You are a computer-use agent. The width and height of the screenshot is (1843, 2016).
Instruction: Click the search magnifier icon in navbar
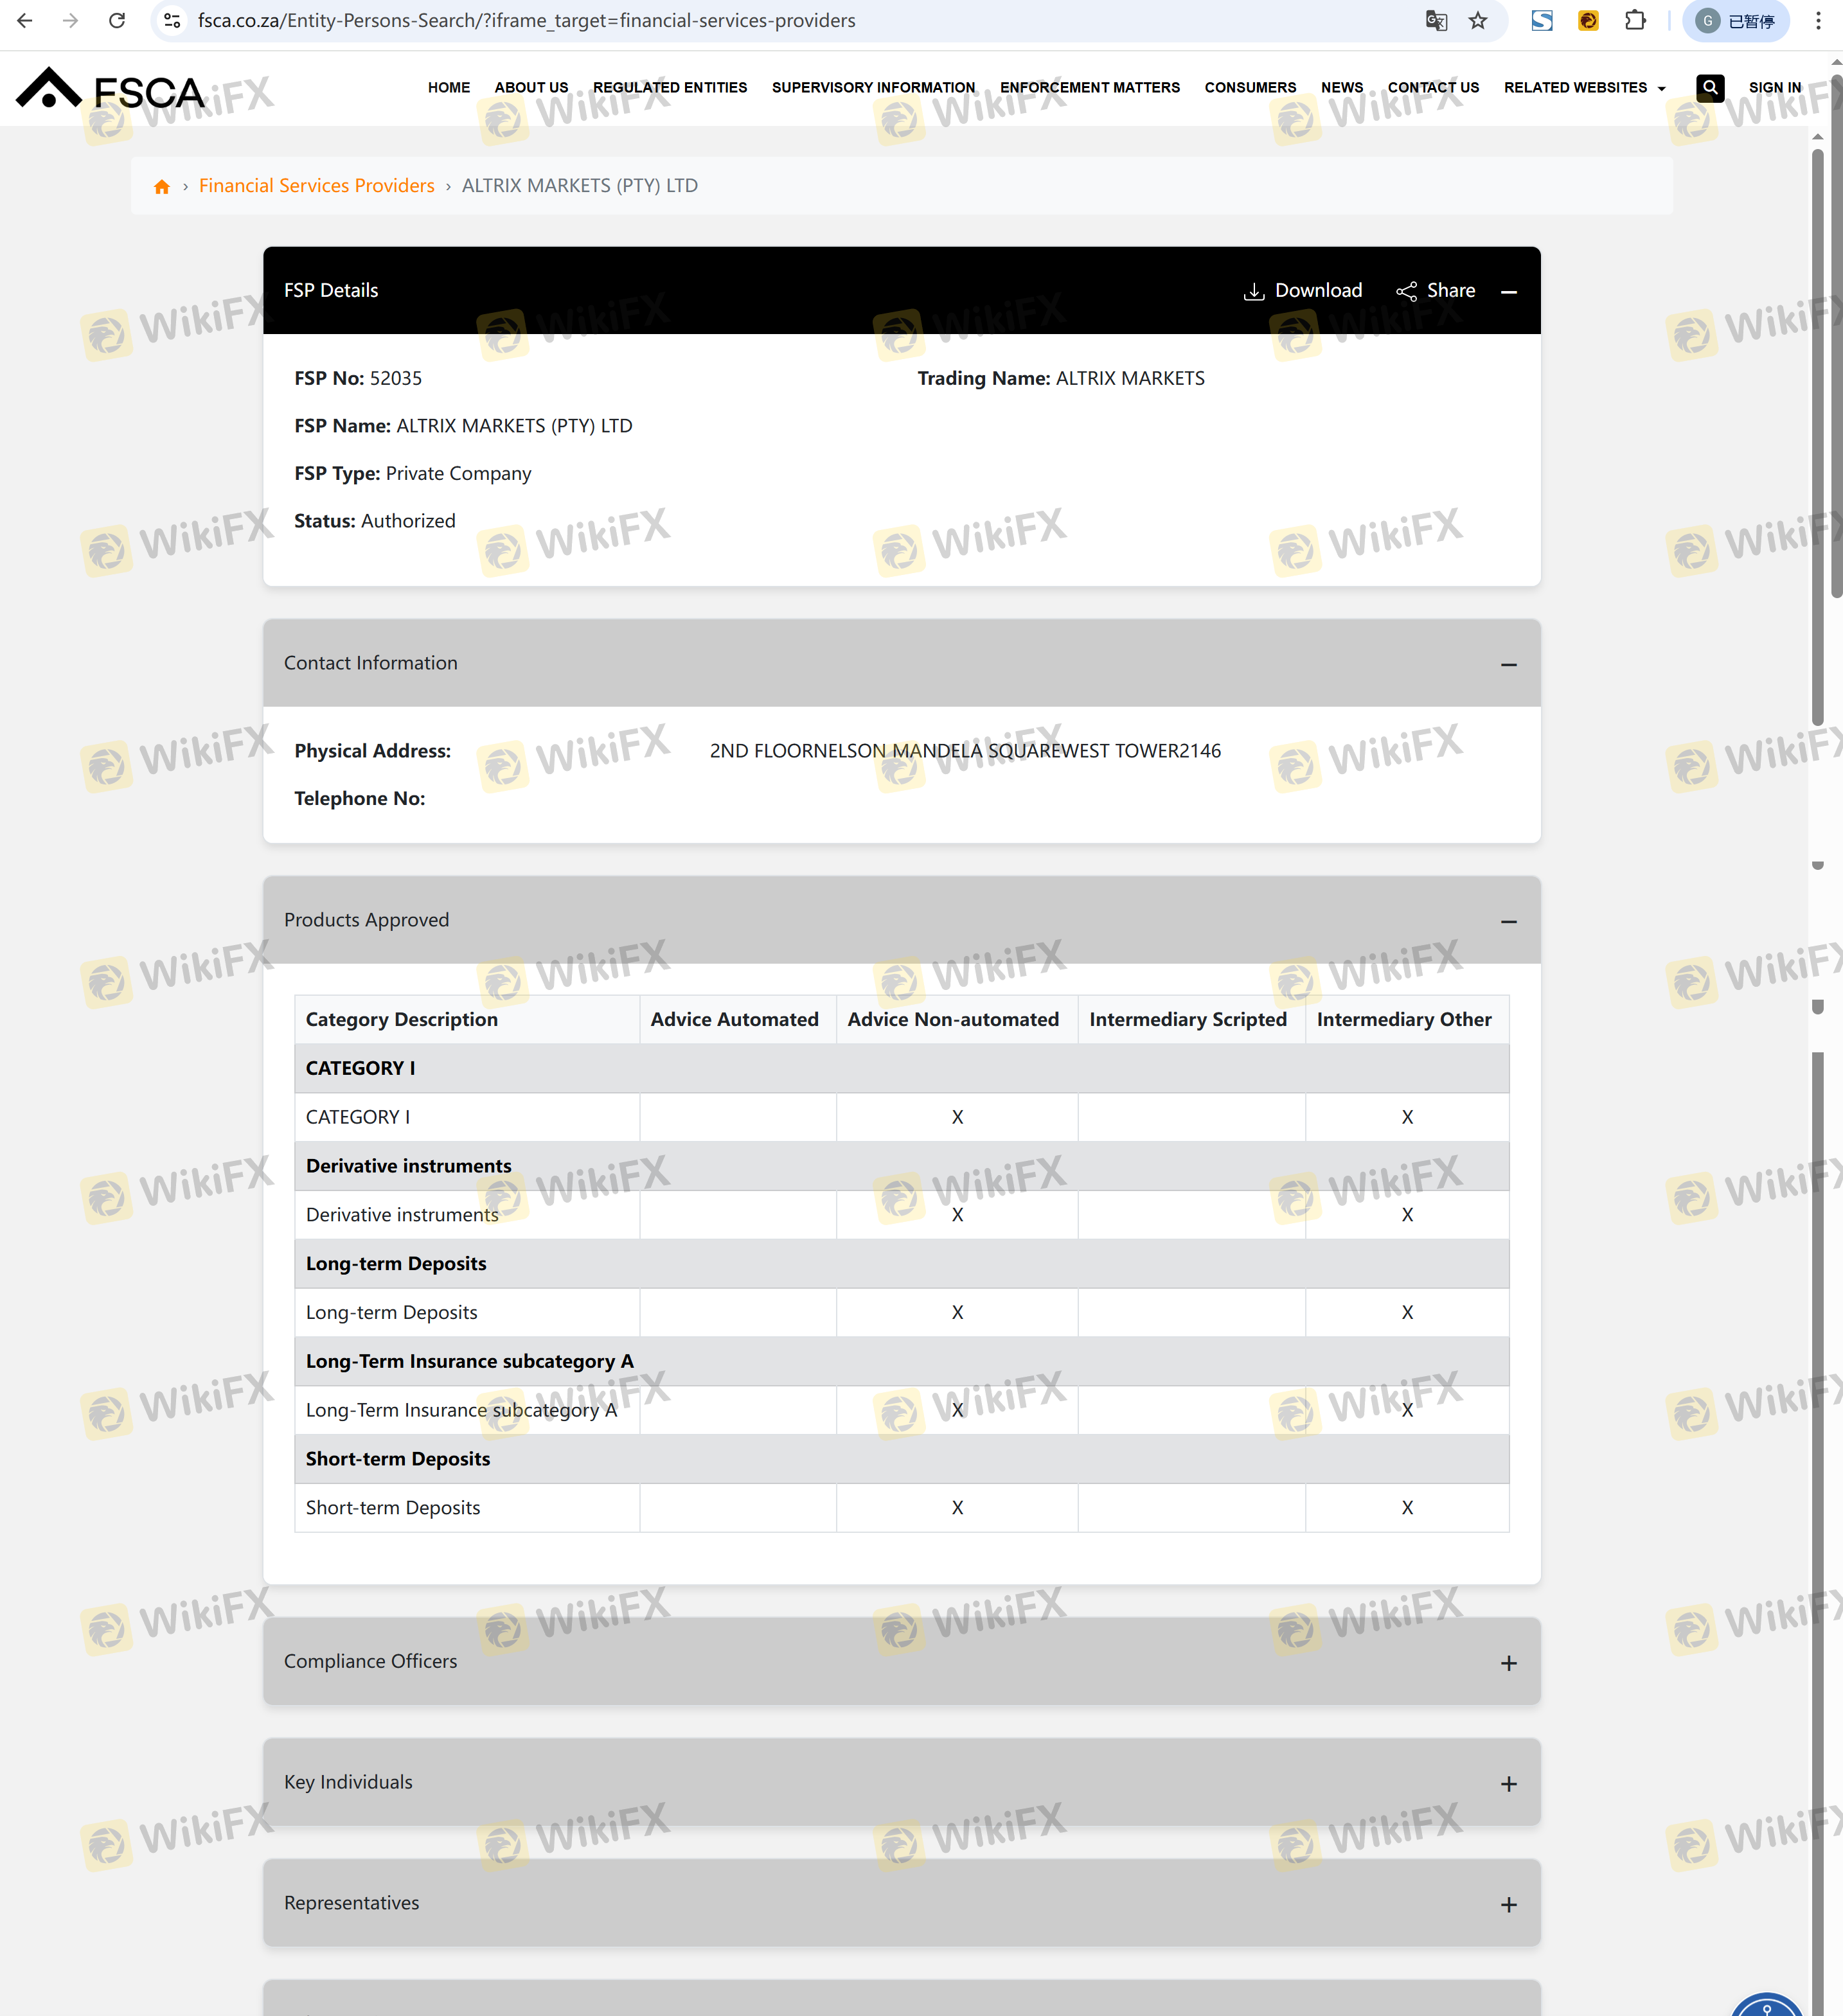tap(1710, 88)
